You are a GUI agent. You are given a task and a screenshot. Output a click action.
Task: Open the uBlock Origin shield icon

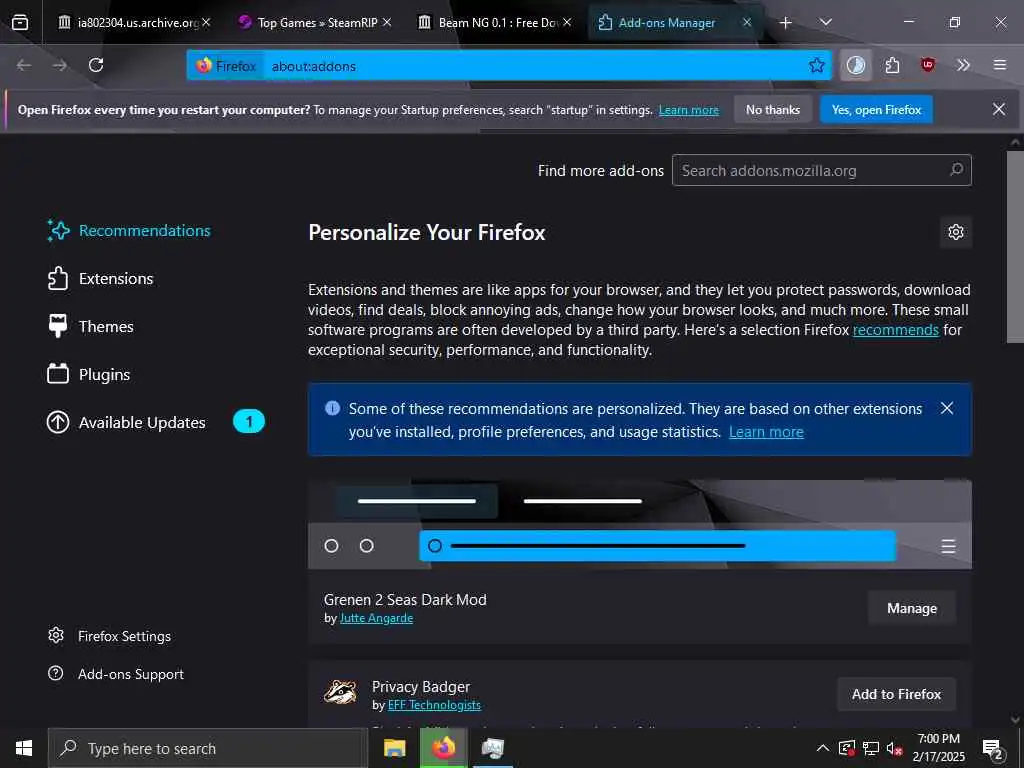pyautogui.click(x=927, y=65)
